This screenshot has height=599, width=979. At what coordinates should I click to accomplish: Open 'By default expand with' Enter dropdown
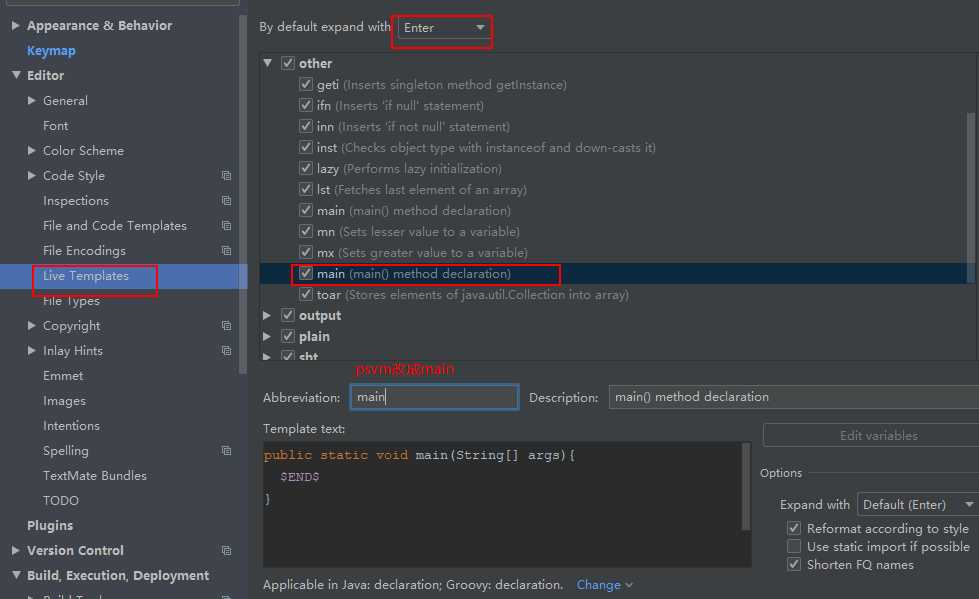point(444,27)
